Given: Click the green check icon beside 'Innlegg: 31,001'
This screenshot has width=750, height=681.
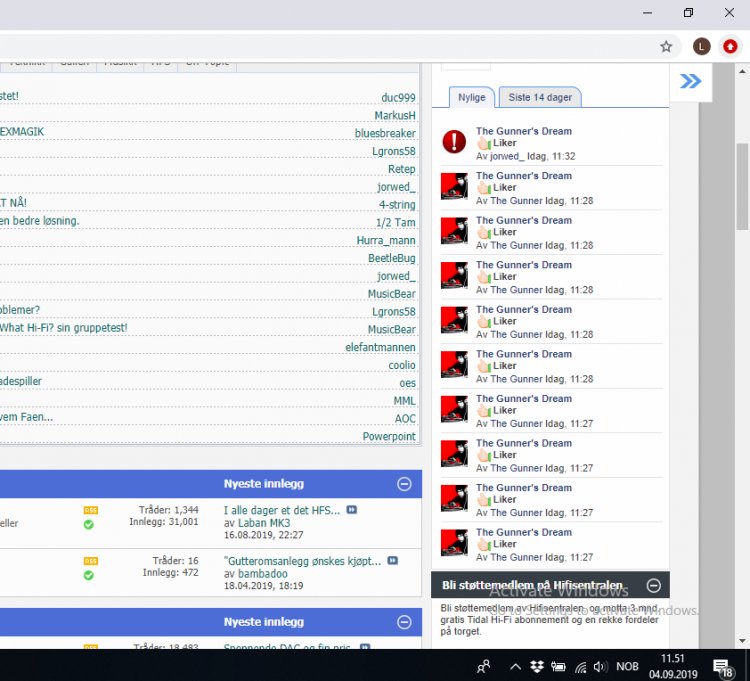Looking at the screenshot, I should click(x=88, y=525).
